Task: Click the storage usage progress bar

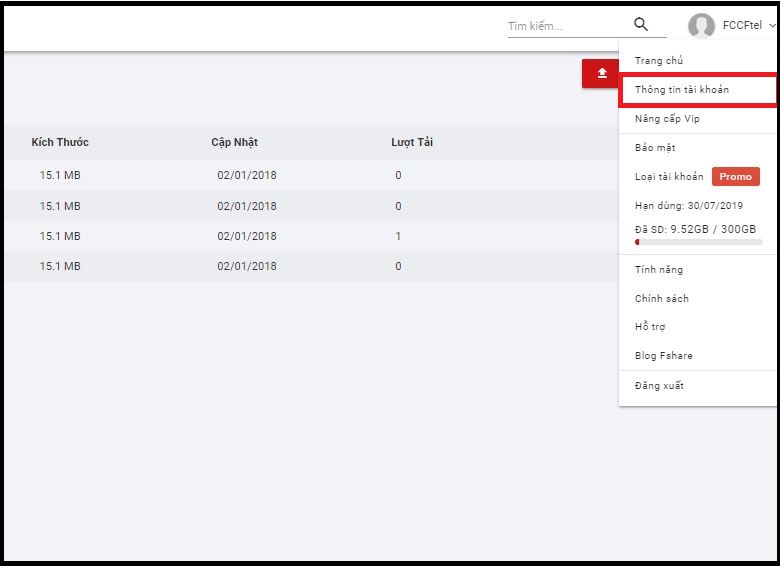Action: click(x=698, y=242)
